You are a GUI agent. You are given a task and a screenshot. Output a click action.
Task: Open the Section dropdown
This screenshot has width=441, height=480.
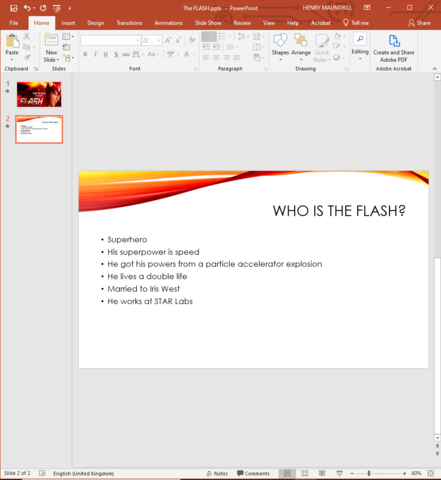pyautogui.click(x=68, y=58)
